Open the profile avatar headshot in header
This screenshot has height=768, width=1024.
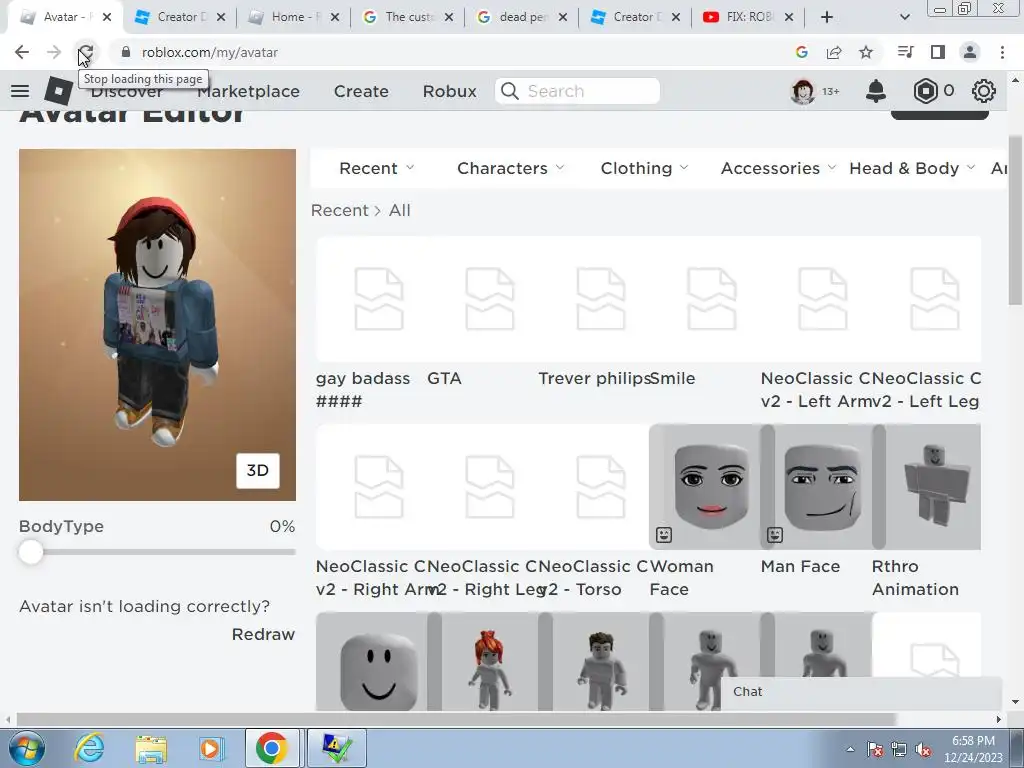coord(803,91)
